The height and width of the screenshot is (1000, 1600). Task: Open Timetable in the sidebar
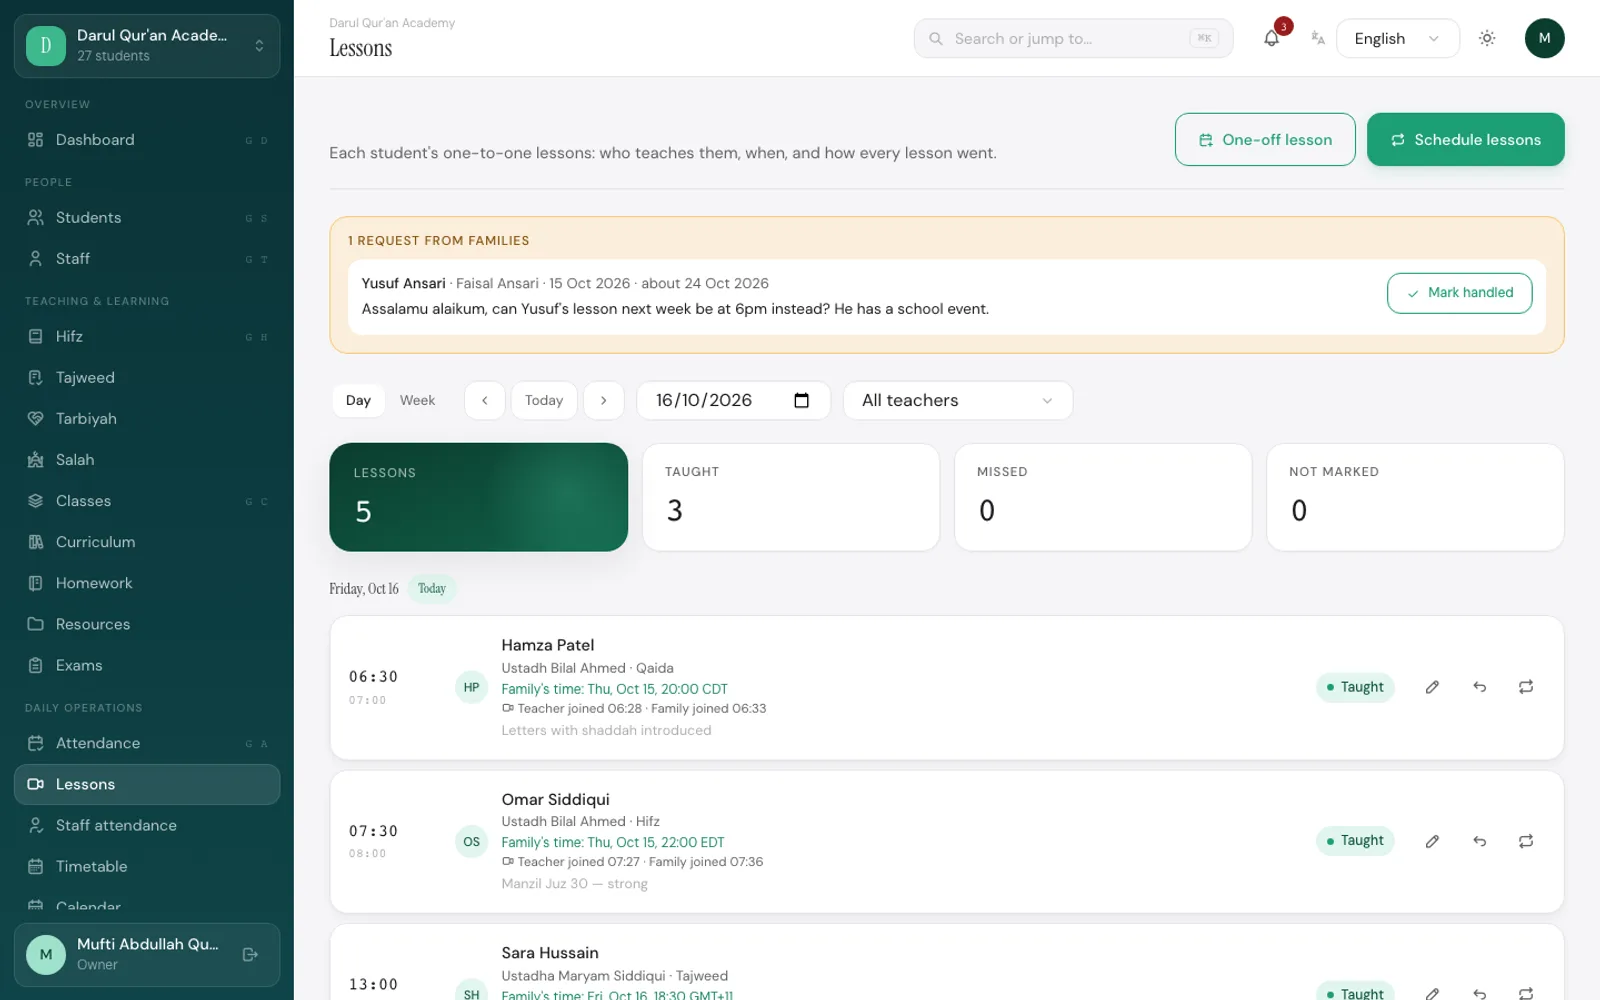coord(147,866)
